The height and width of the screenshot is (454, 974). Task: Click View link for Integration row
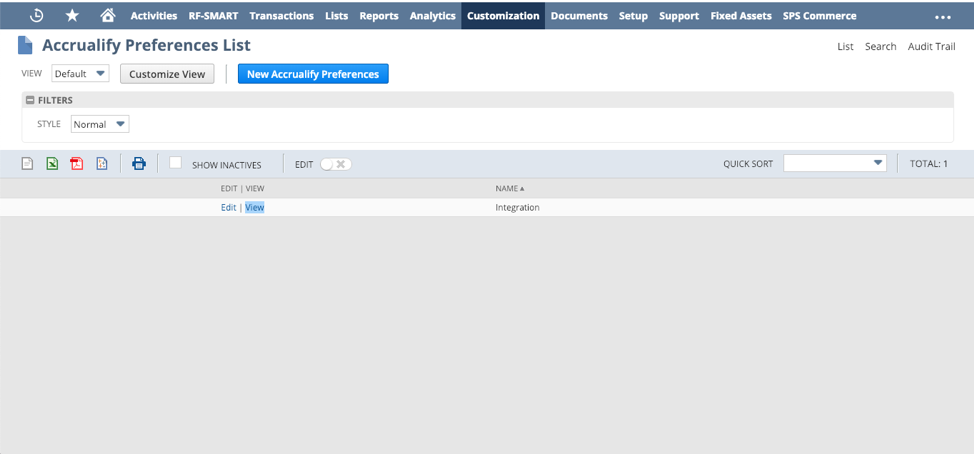point(255,207)
